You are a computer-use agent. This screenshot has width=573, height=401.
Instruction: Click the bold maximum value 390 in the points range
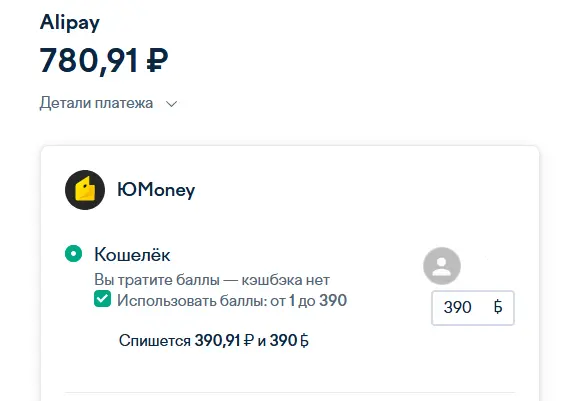pyautogui.click(x=333, y=300)
